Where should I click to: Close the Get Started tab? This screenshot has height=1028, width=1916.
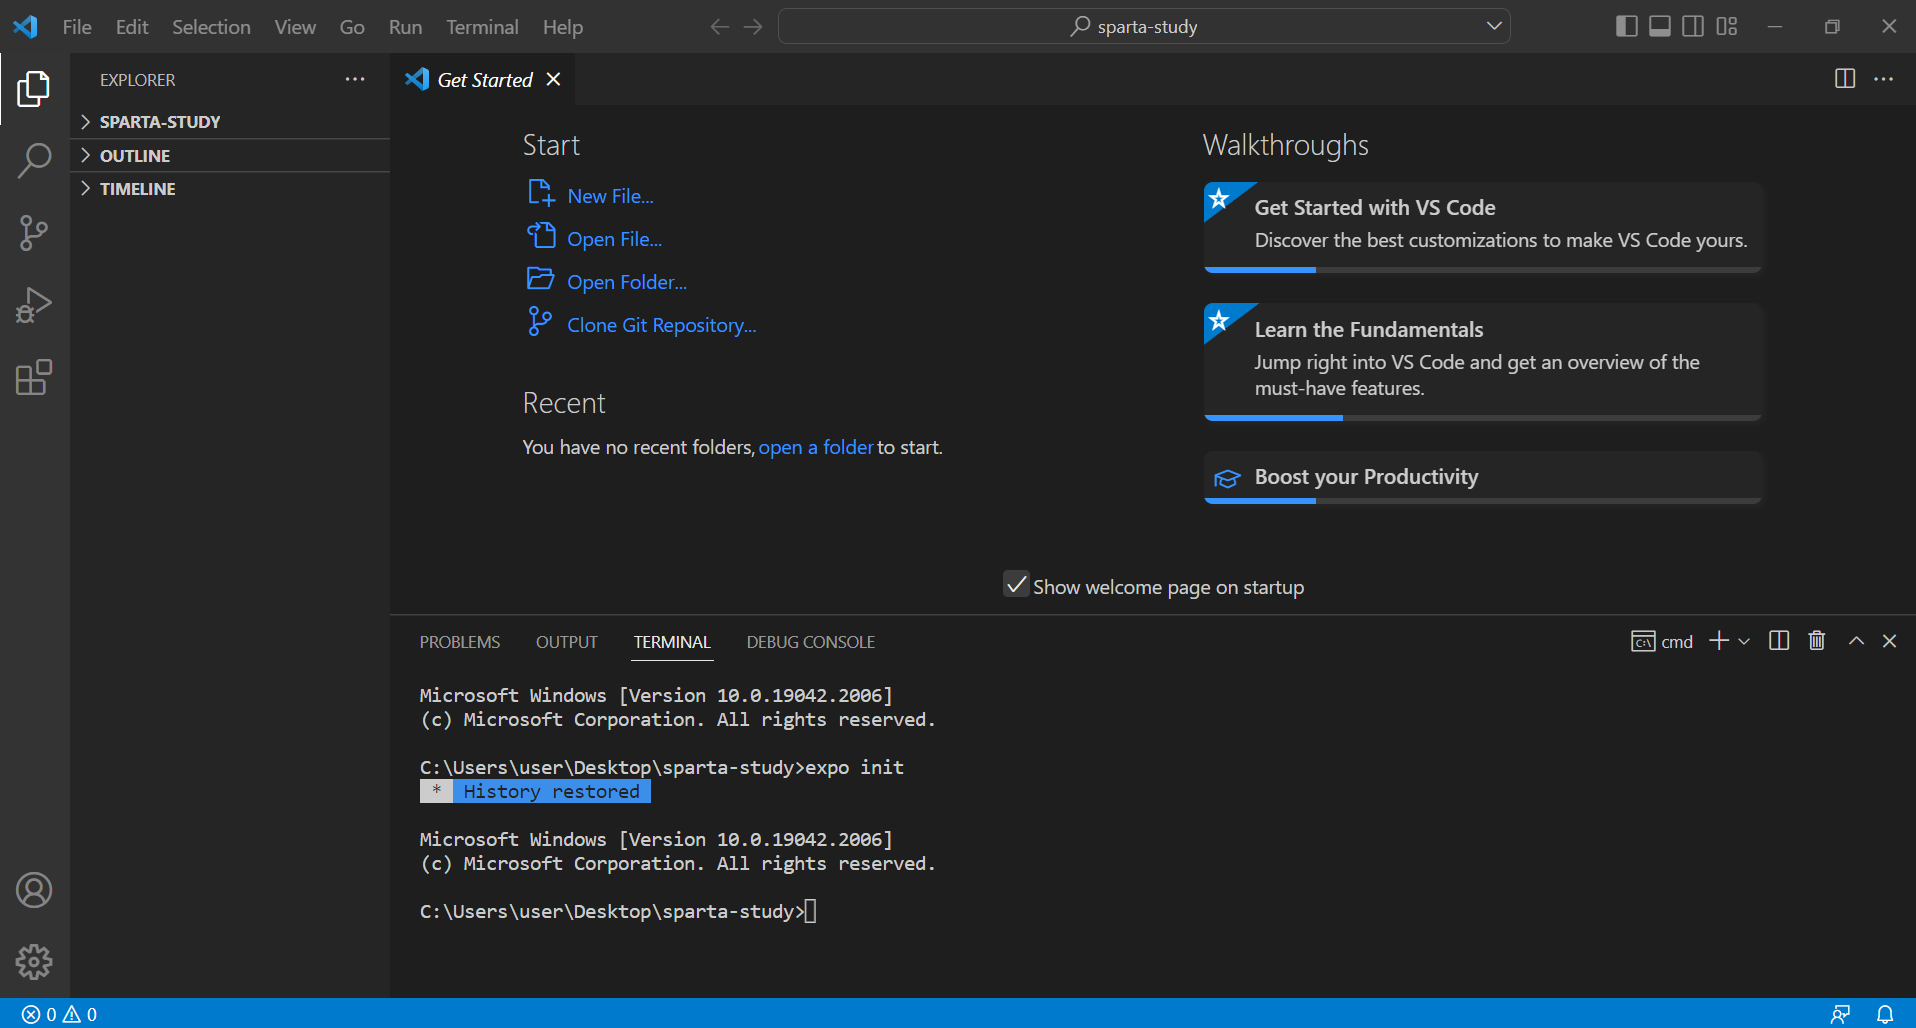point(553,79)
